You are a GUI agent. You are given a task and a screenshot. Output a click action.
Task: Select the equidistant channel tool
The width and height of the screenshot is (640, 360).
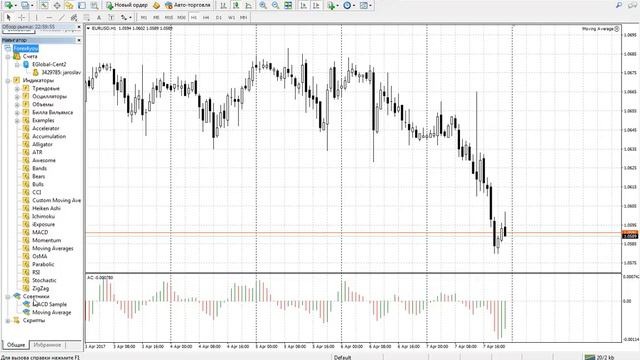click(x=74, y=18)
